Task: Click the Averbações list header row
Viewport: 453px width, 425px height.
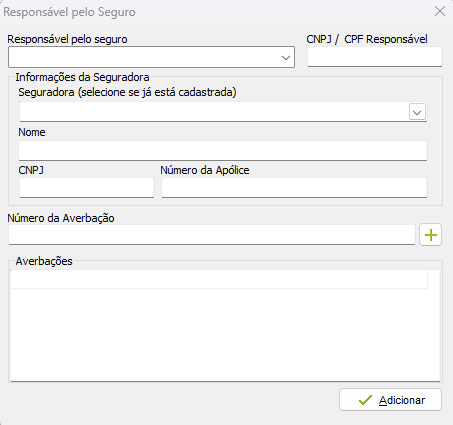Action: [220, 280]
